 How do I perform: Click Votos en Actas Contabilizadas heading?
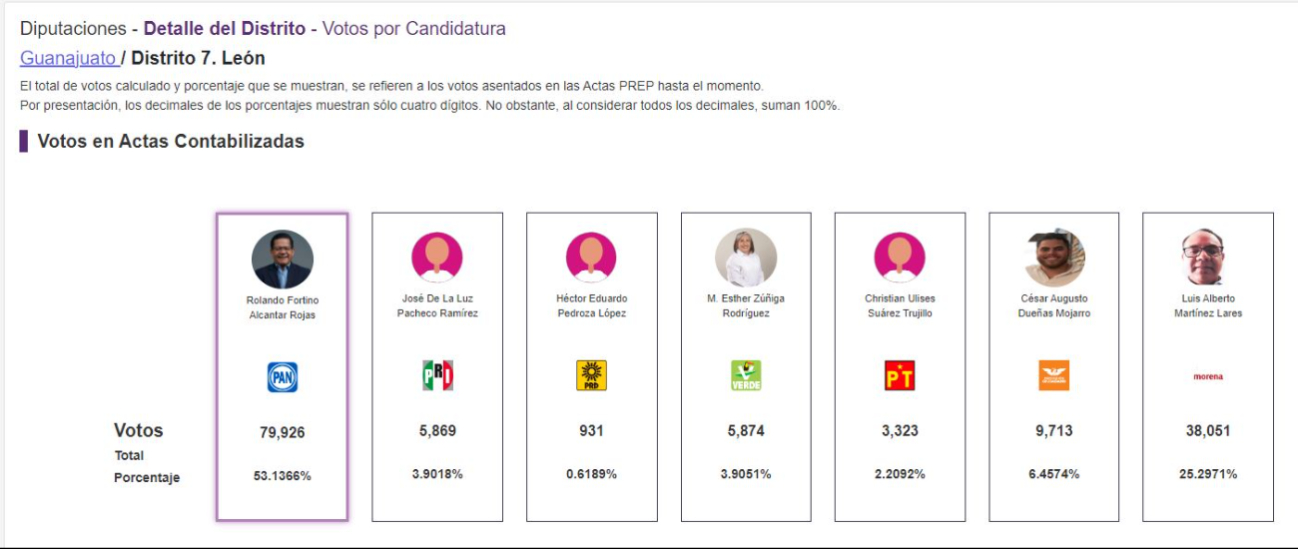(170, 141)
